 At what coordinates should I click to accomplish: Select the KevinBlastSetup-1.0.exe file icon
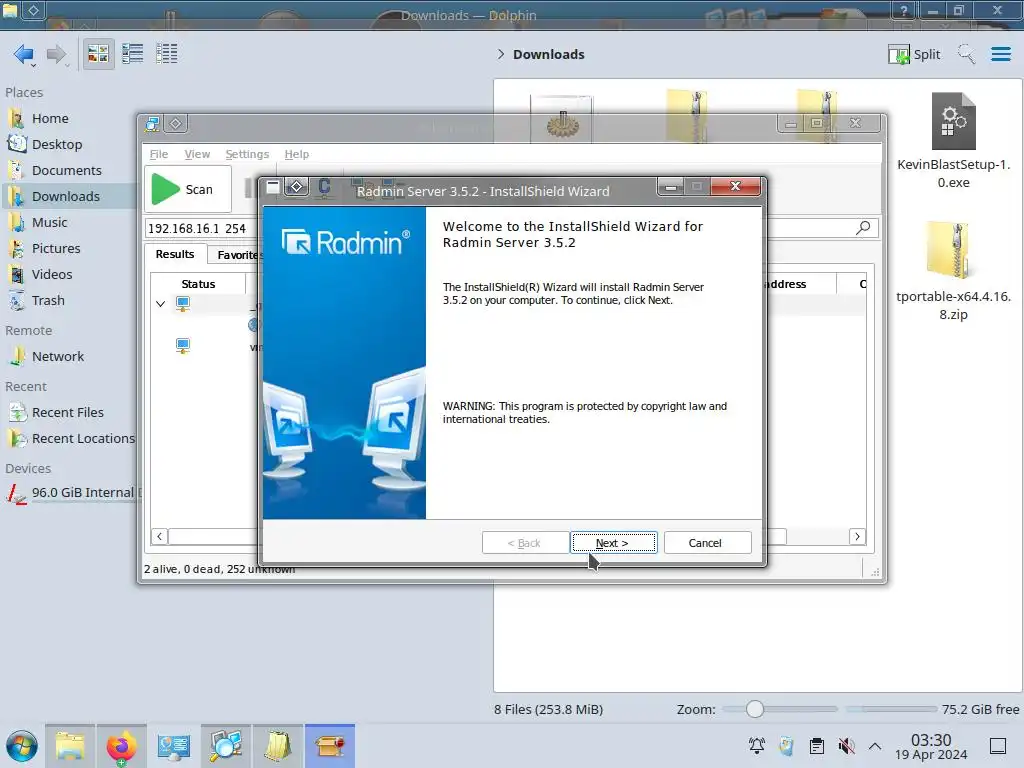coord(953,121)
